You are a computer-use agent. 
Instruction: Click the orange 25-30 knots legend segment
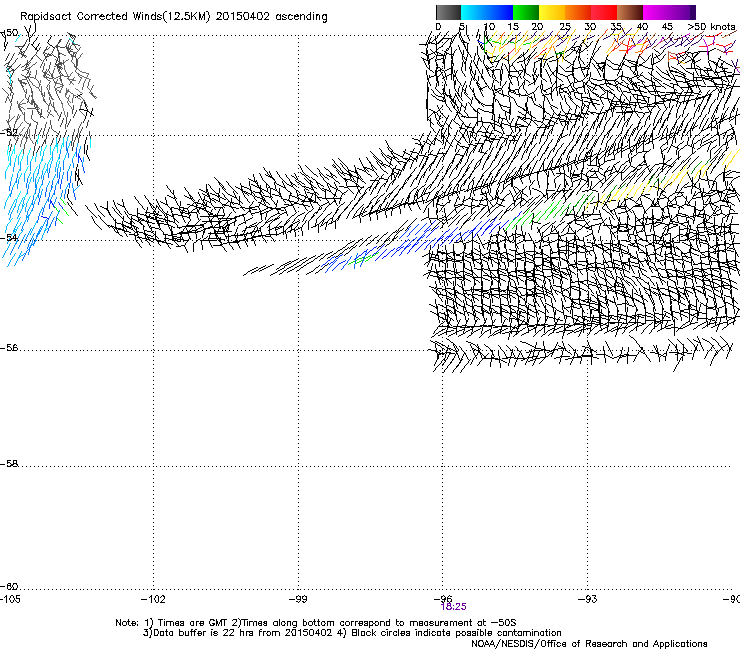(x=578, y=12)
